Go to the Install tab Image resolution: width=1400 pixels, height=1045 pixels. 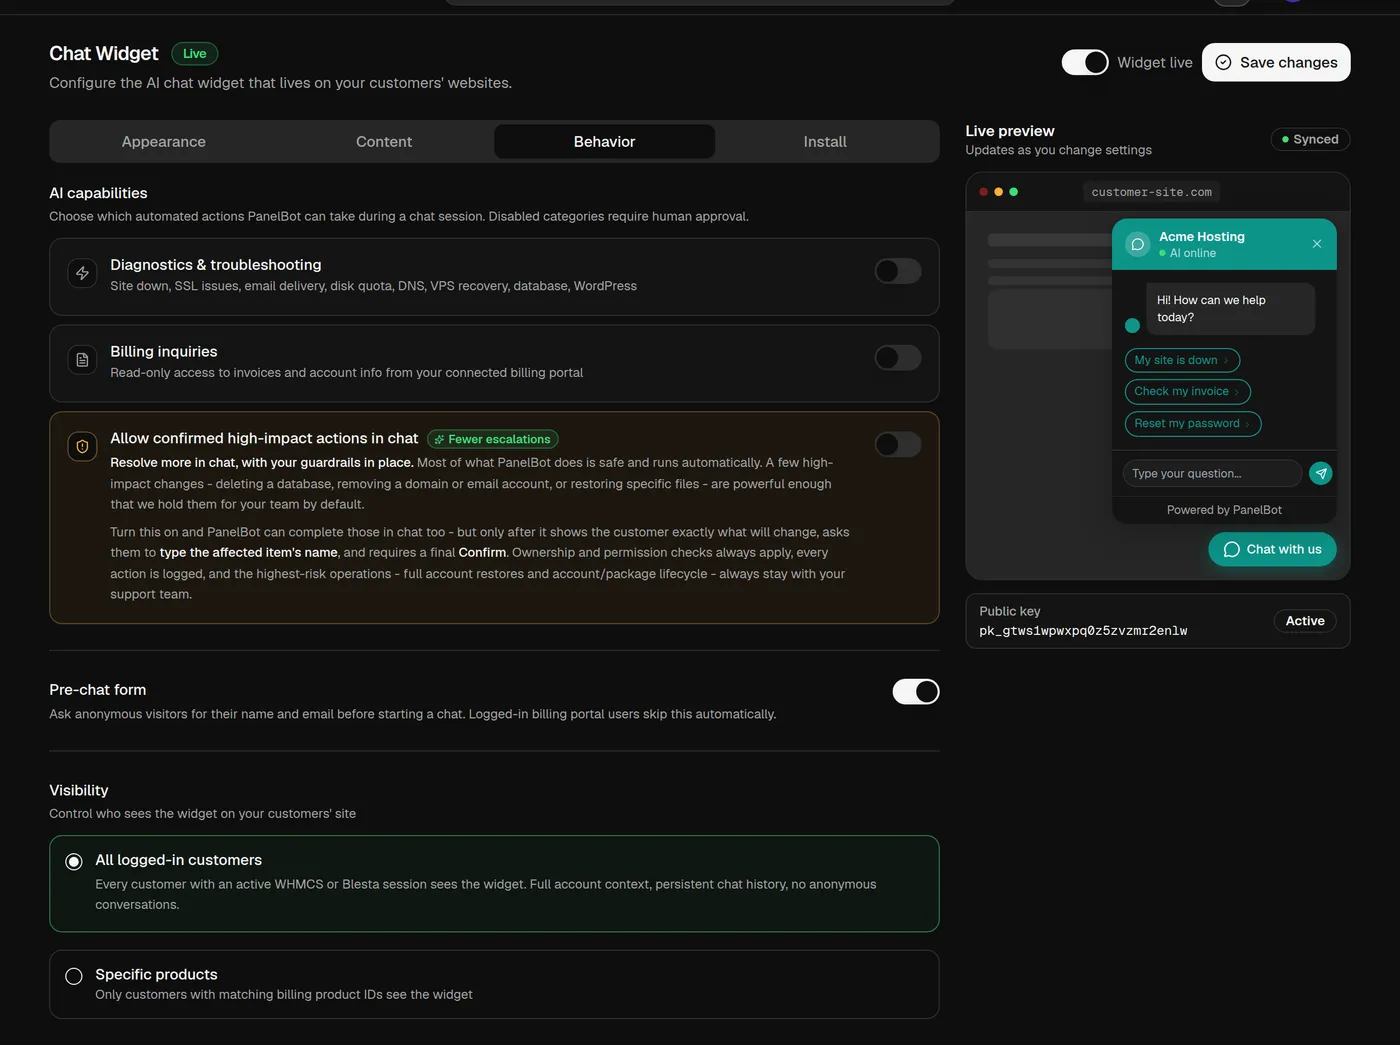(x=825, y=142)
